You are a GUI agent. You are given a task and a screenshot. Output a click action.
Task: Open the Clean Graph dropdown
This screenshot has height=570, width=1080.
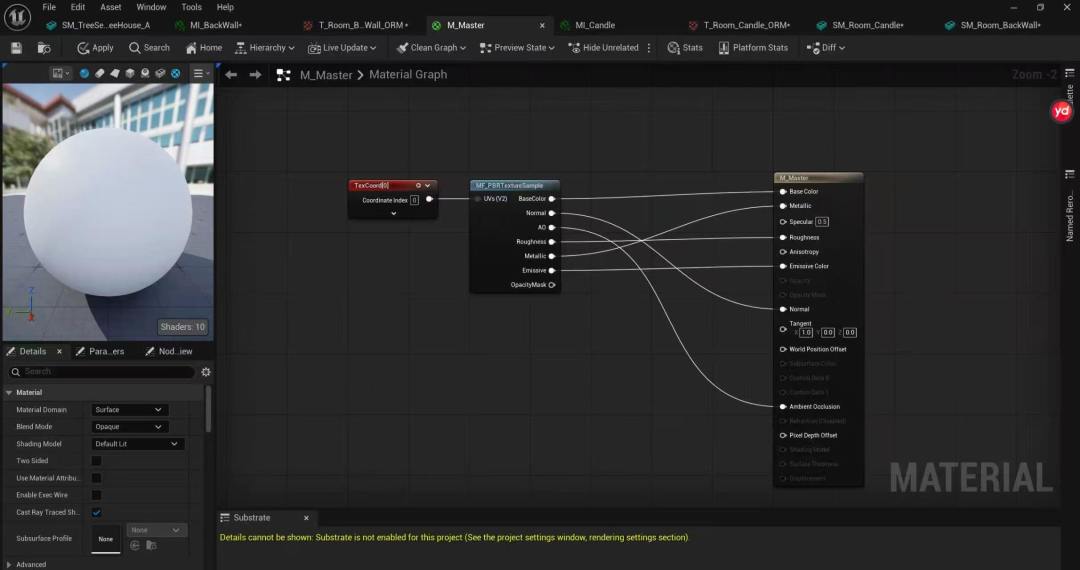coord(431,48)
